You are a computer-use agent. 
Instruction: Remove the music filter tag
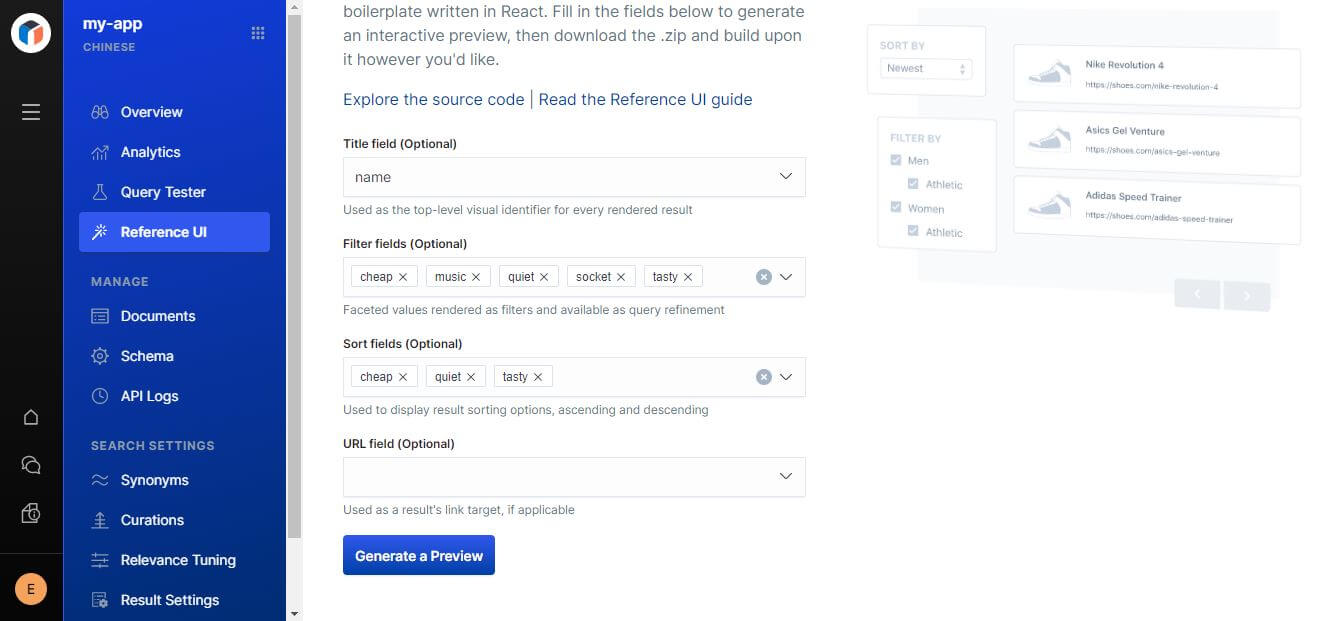pyautogui.click(x=476, y=277)
